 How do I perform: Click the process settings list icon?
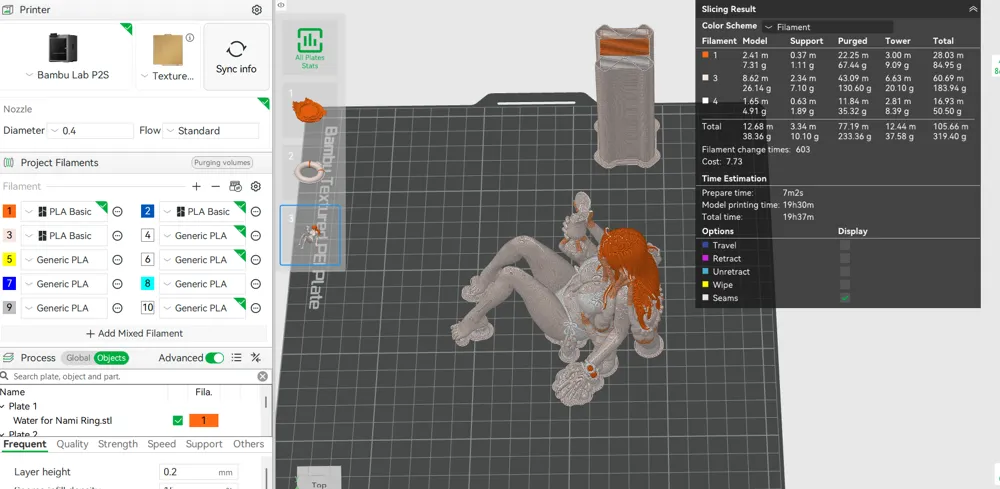point(237,358)
